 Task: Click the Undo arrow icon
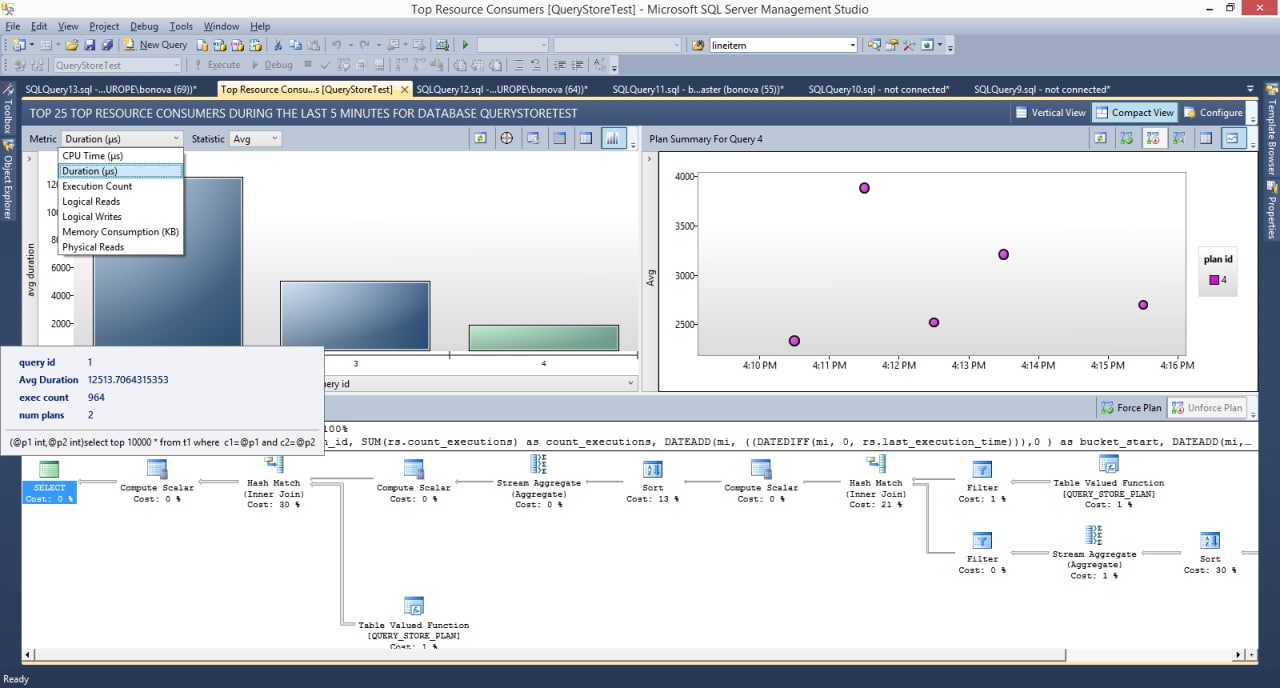click(x=336, y=45)
